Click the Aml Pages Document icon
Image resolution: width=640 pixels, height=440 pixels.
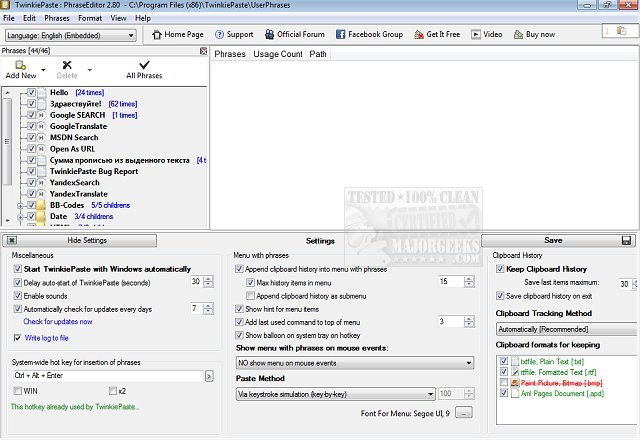[x=515, y=393]
